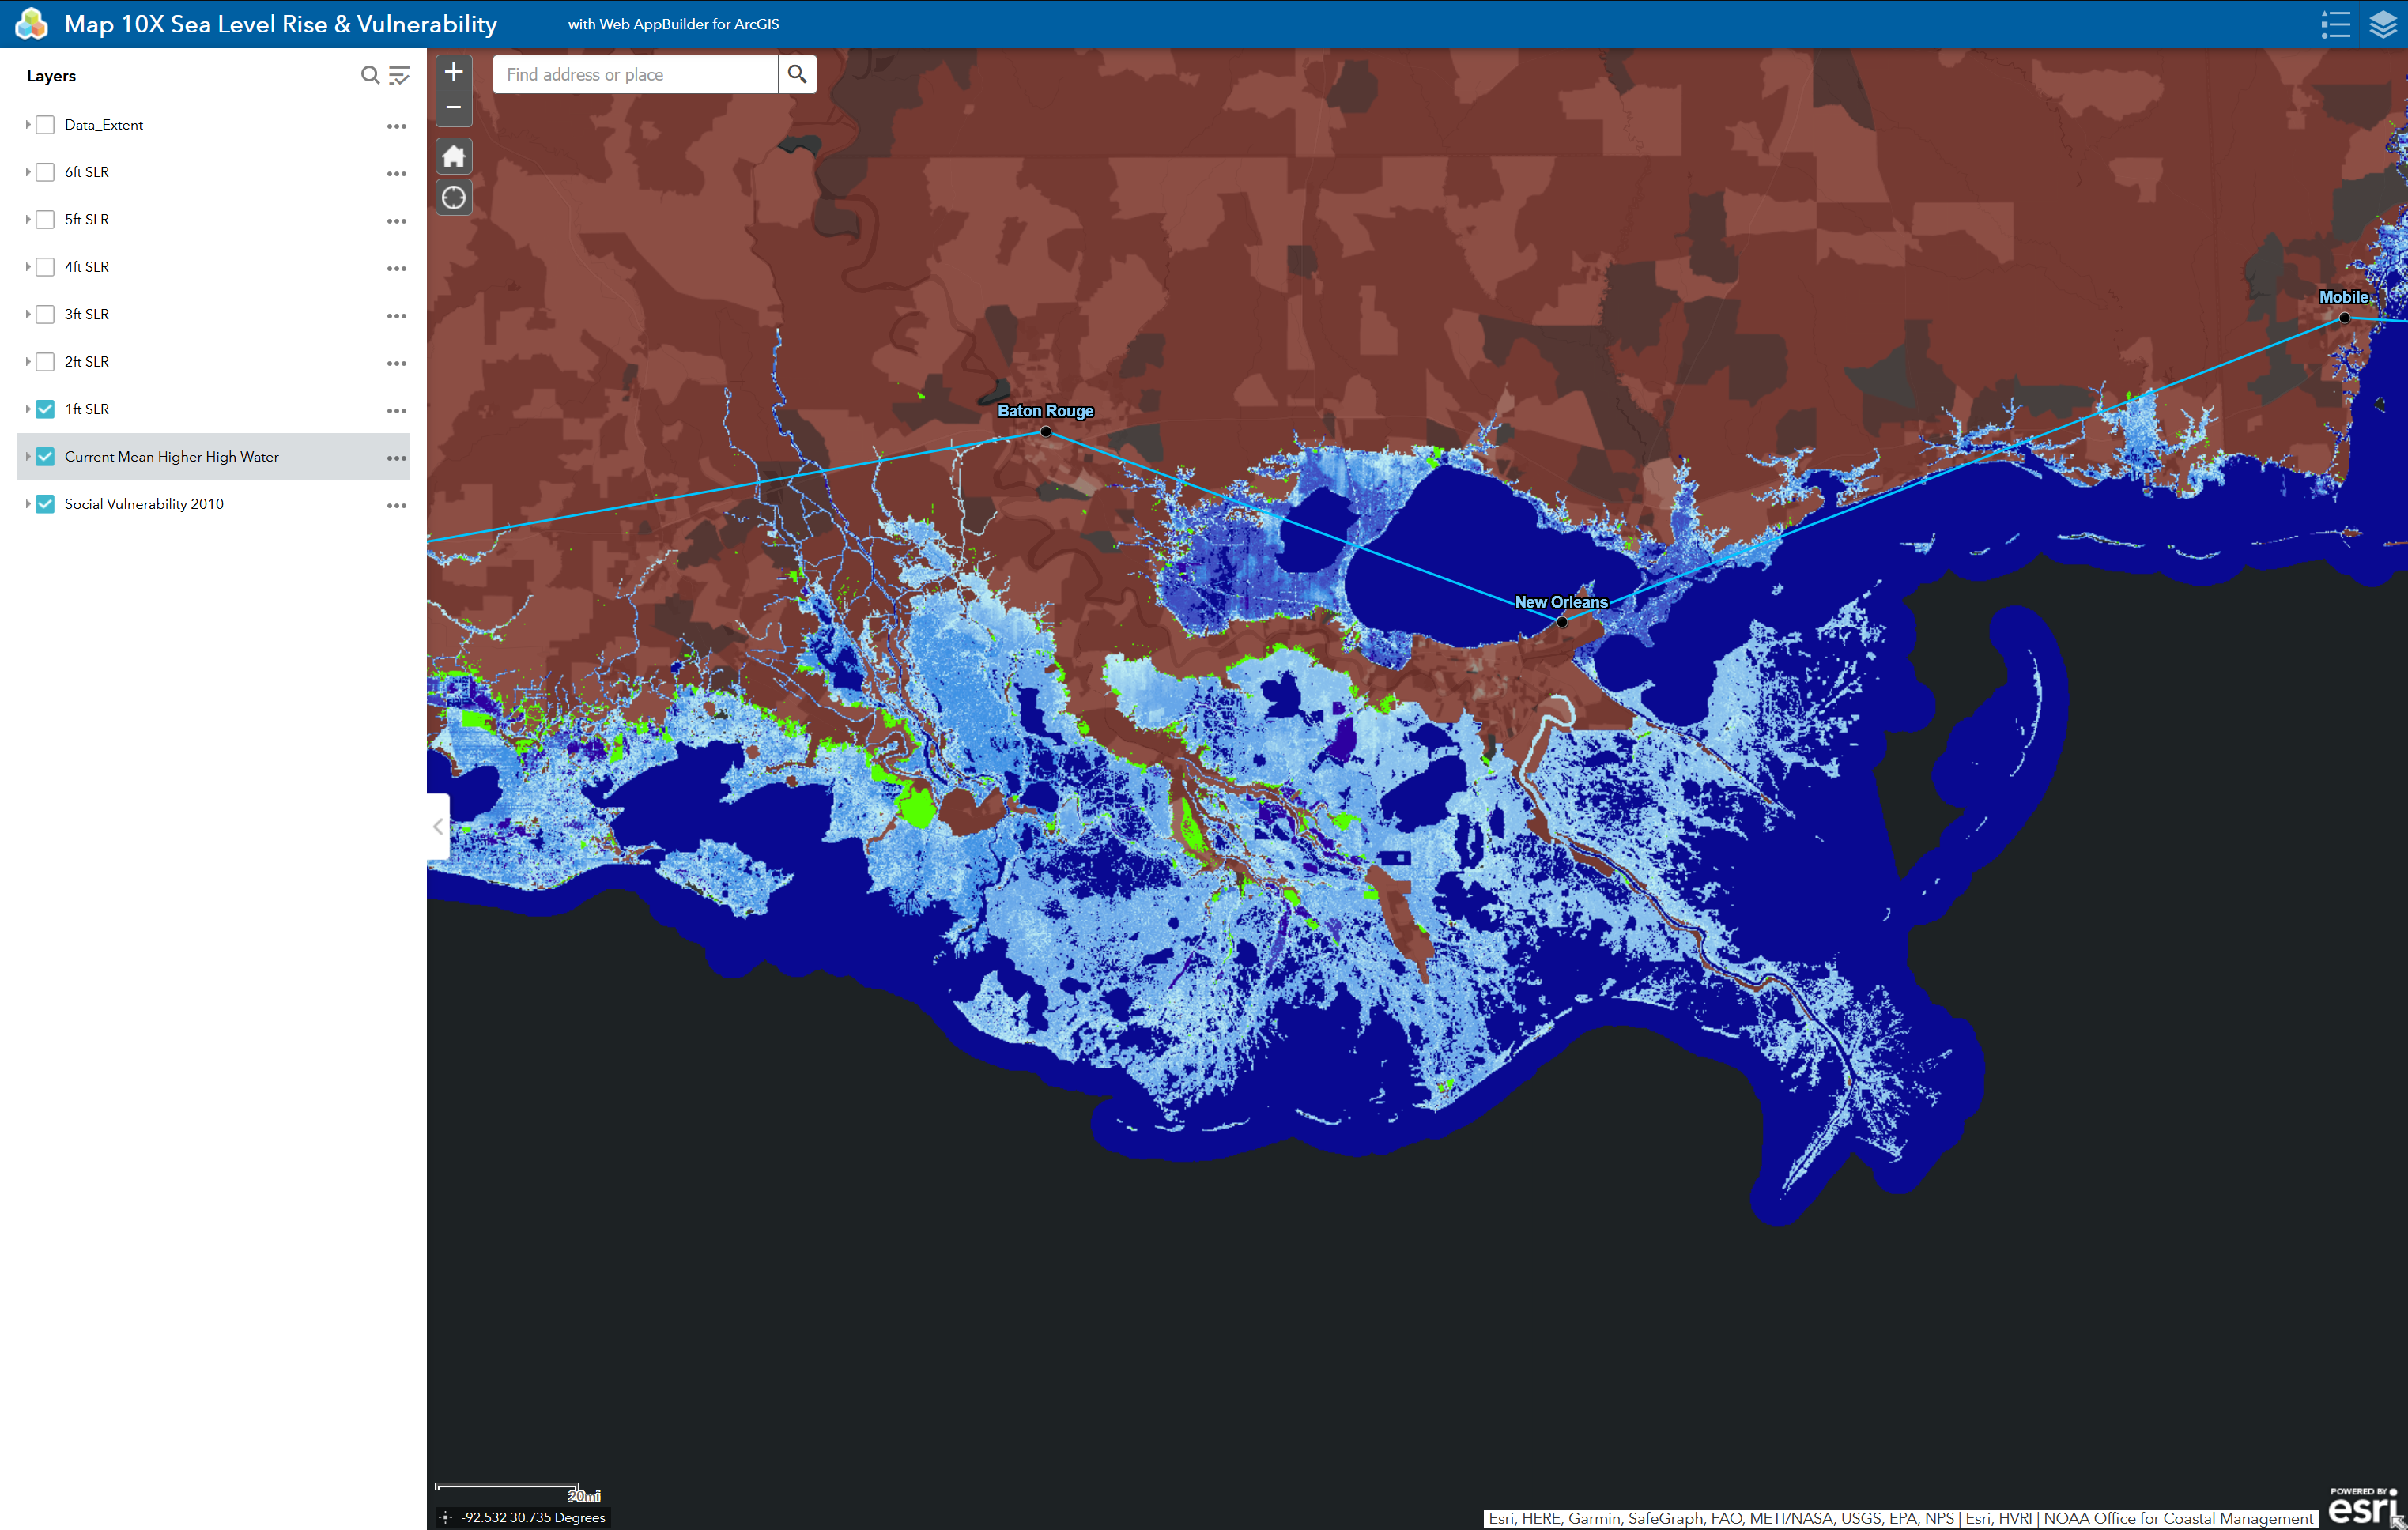
Task: Open more options for 6ft SLR layer
Action: tap(397, 173)
